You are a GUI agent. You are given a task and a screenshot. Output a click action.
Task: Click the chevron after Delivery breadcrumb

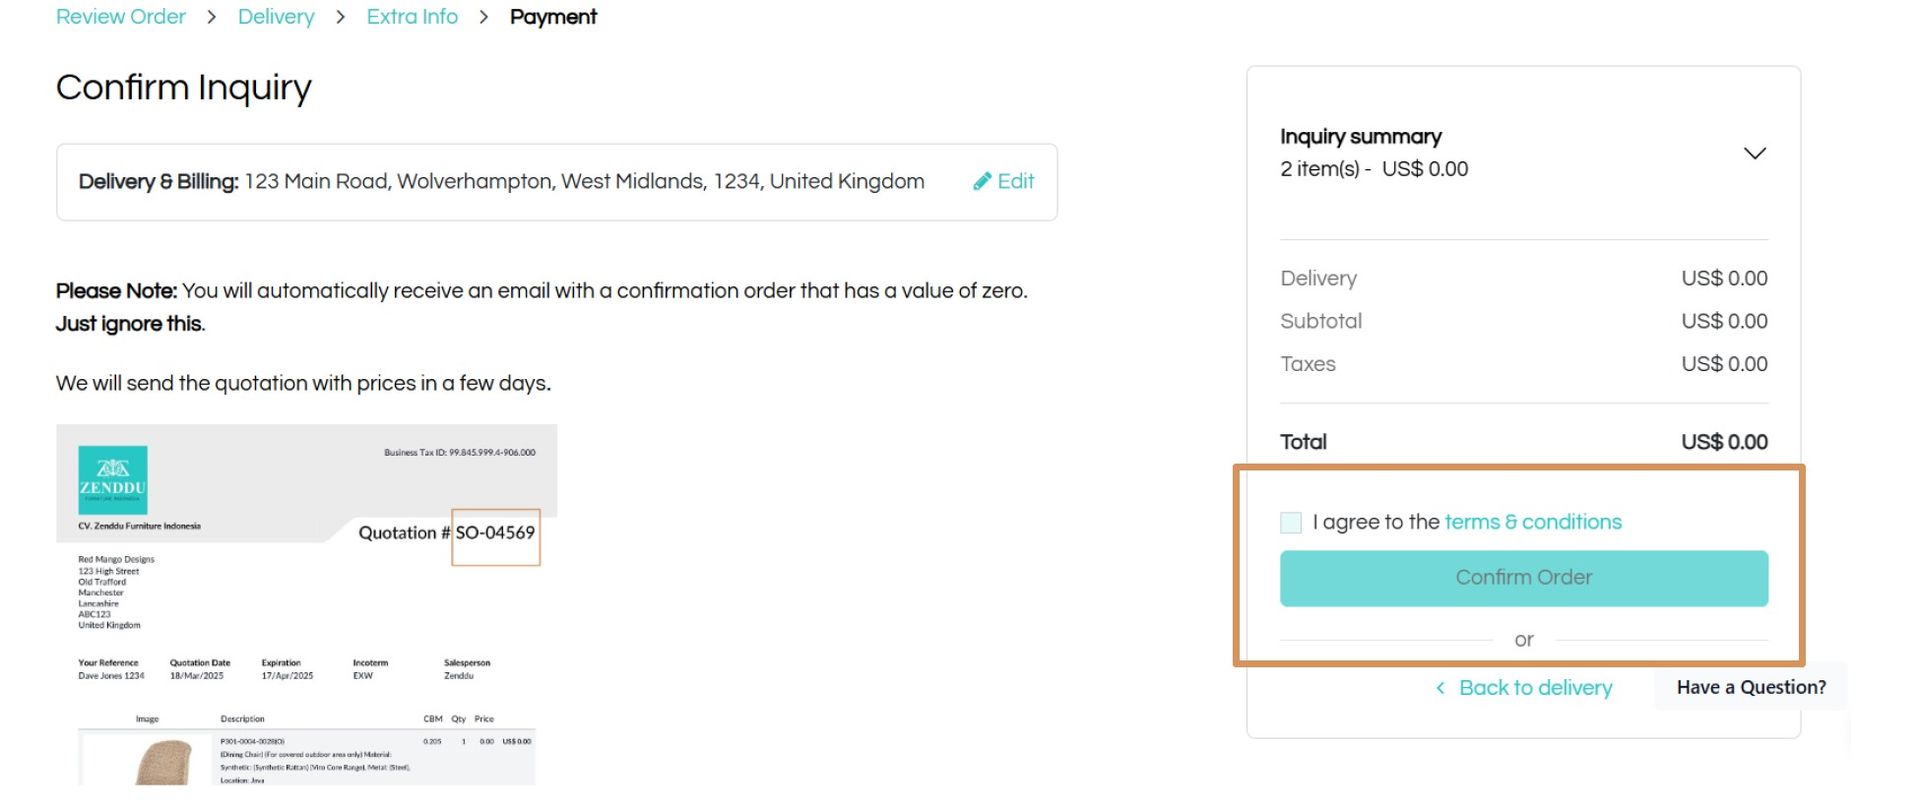point(340,17)
